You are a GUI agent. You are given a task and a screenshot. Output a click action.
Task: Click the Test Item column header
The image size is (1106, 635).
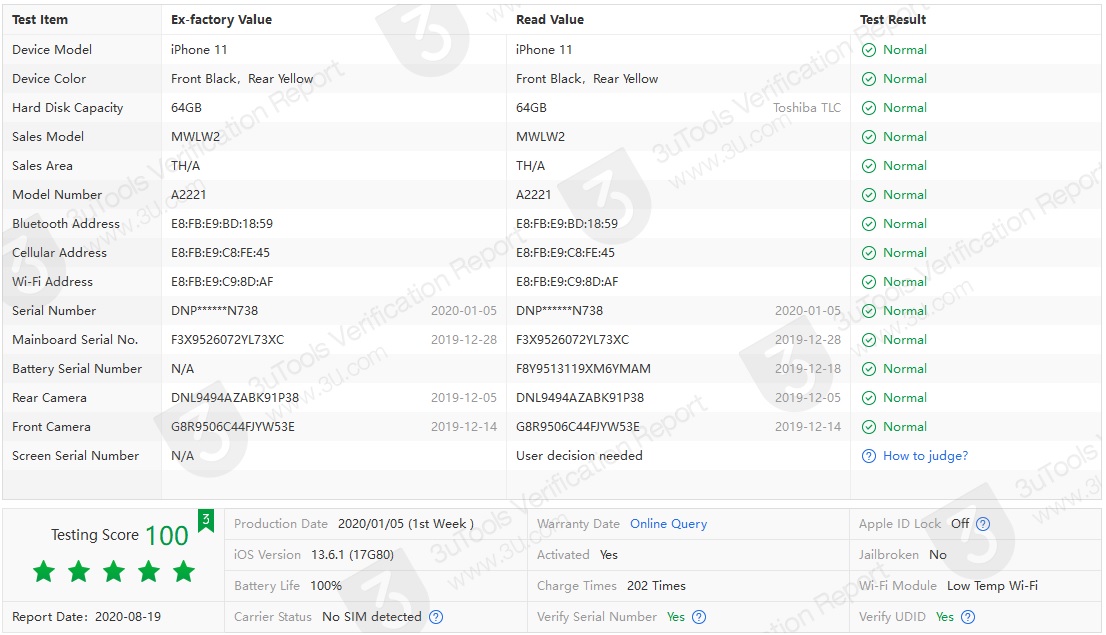[x=39, y=20]
